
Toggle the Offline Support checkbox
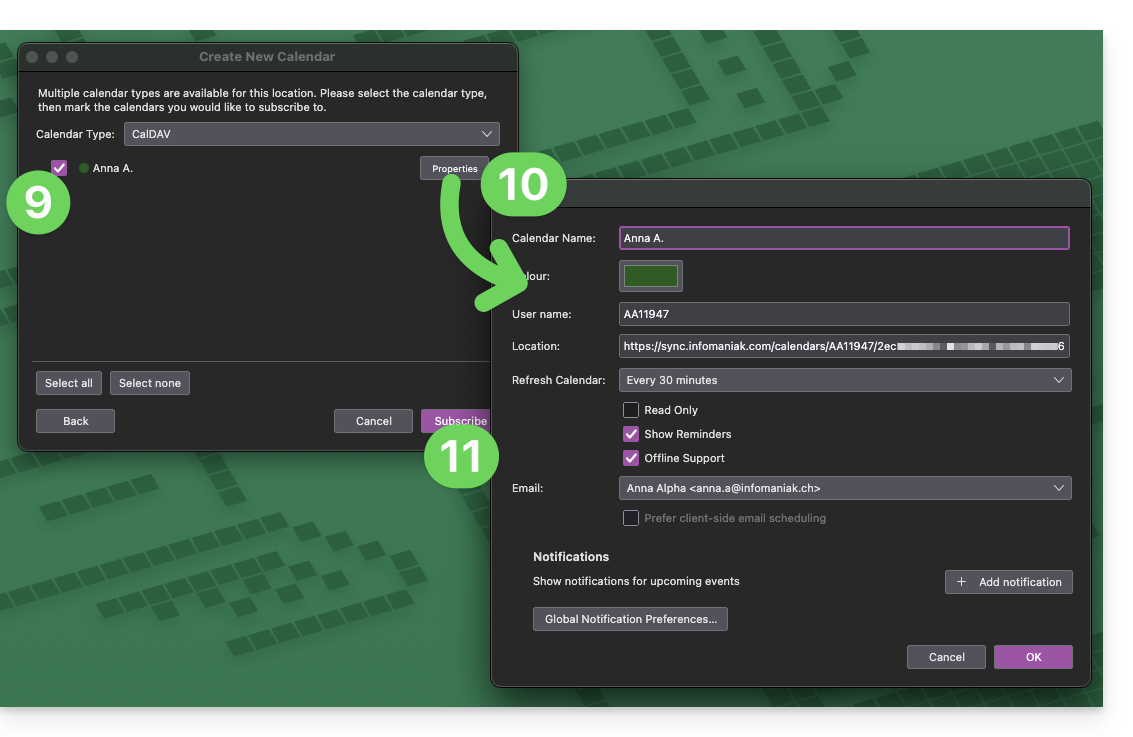pyautogui.click(x=631, y=458)
